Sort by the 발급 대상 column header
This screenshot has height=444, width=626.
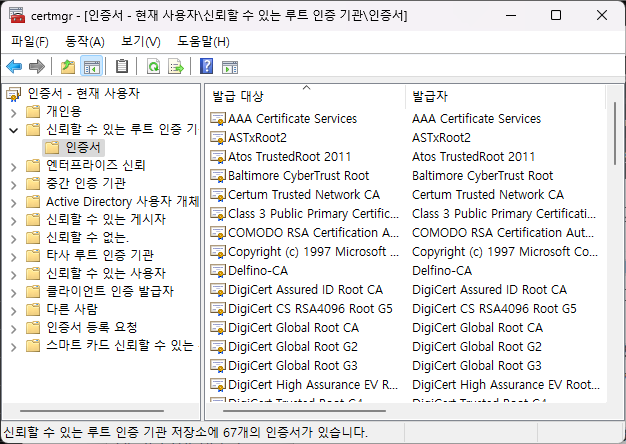(305, 96)
